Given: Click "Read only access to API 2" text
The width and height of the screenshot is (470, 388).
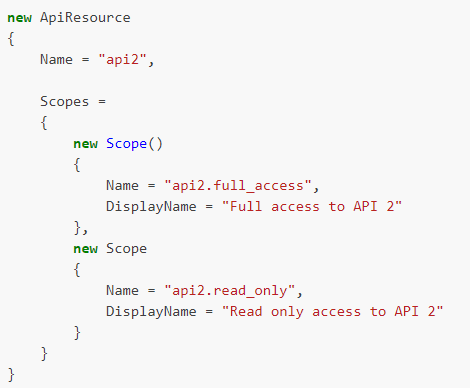Looking at the screenshot, I should click(x=333, y=312).
